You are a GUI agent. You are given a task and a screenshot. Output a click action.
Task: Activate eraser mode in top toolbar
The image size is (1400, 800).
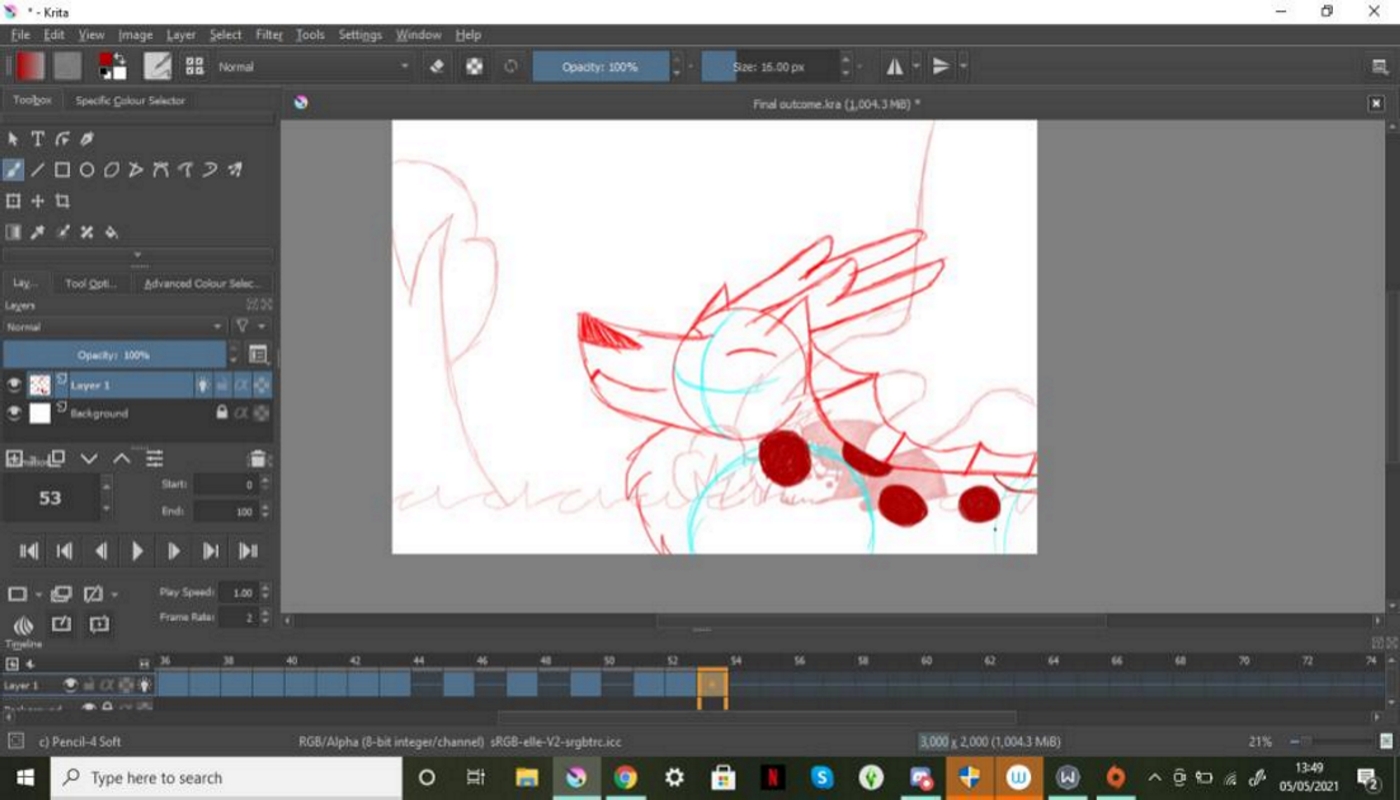436,67
